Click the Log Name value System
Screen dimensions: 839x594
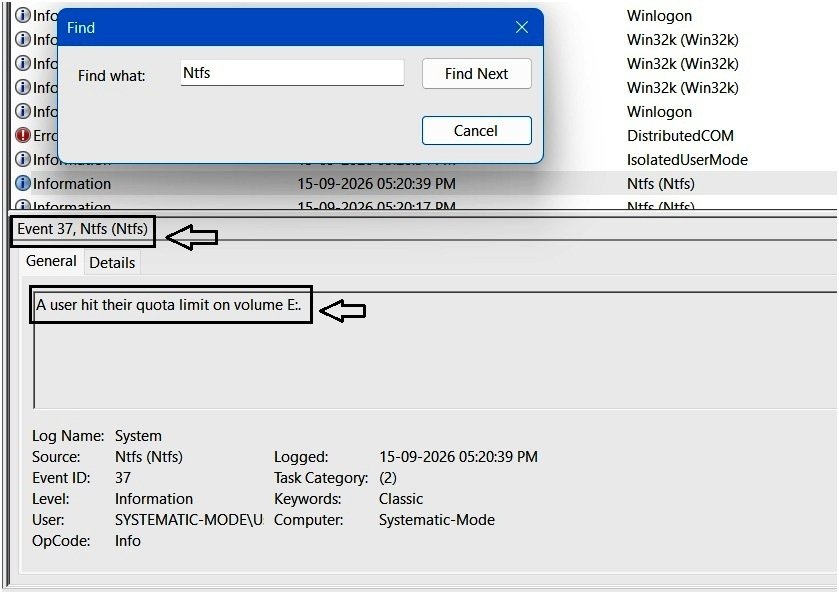coord(138,436)
